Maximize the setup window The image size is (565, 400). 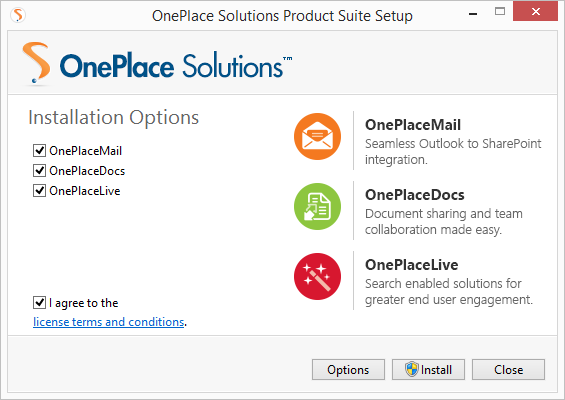coord(500,12)
